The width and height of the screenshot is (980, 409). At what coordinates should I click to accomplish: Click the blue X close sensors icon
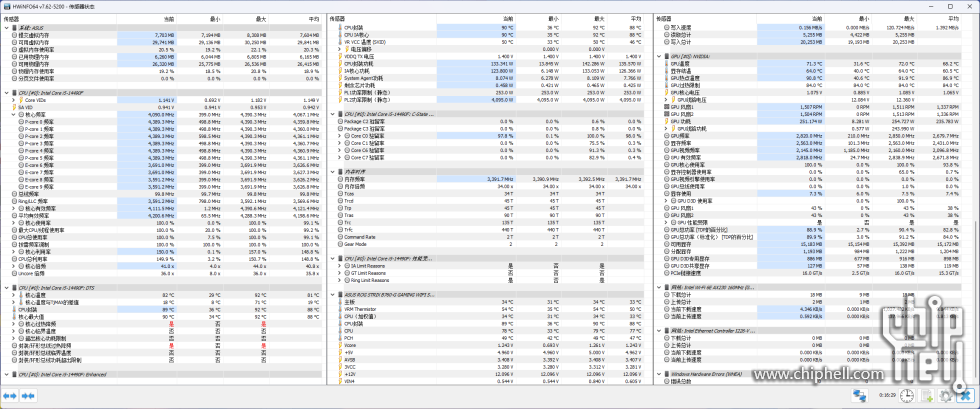(x=966, y=395)
